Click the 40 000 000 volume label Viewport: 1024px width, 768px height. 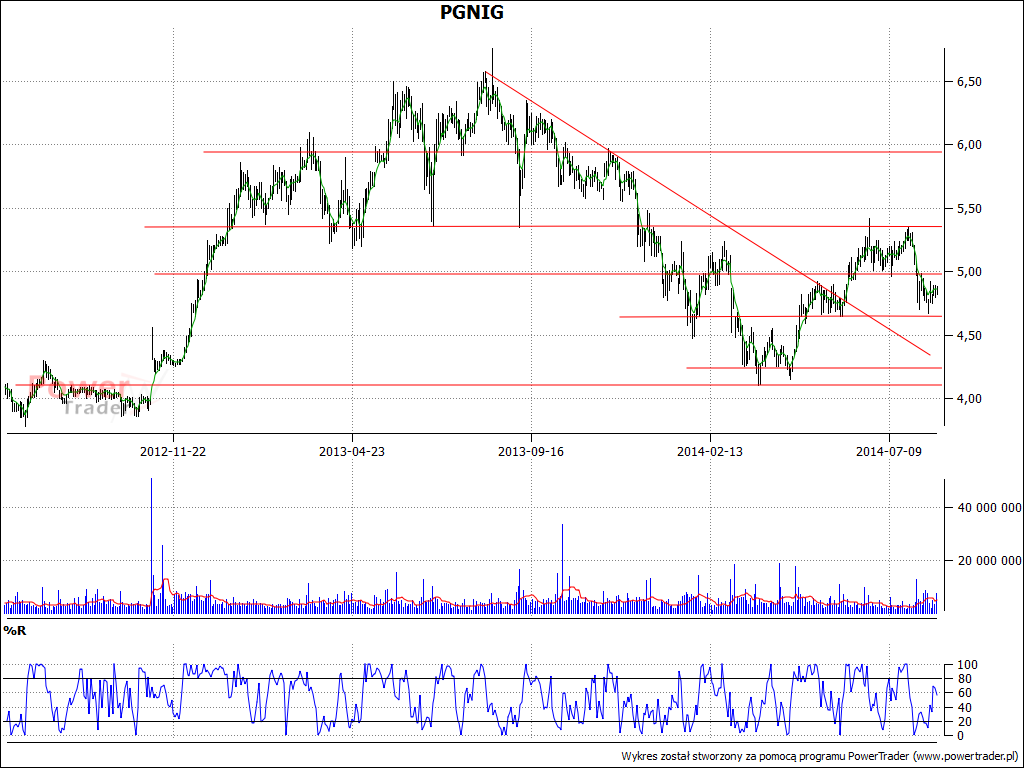[987, 507]
